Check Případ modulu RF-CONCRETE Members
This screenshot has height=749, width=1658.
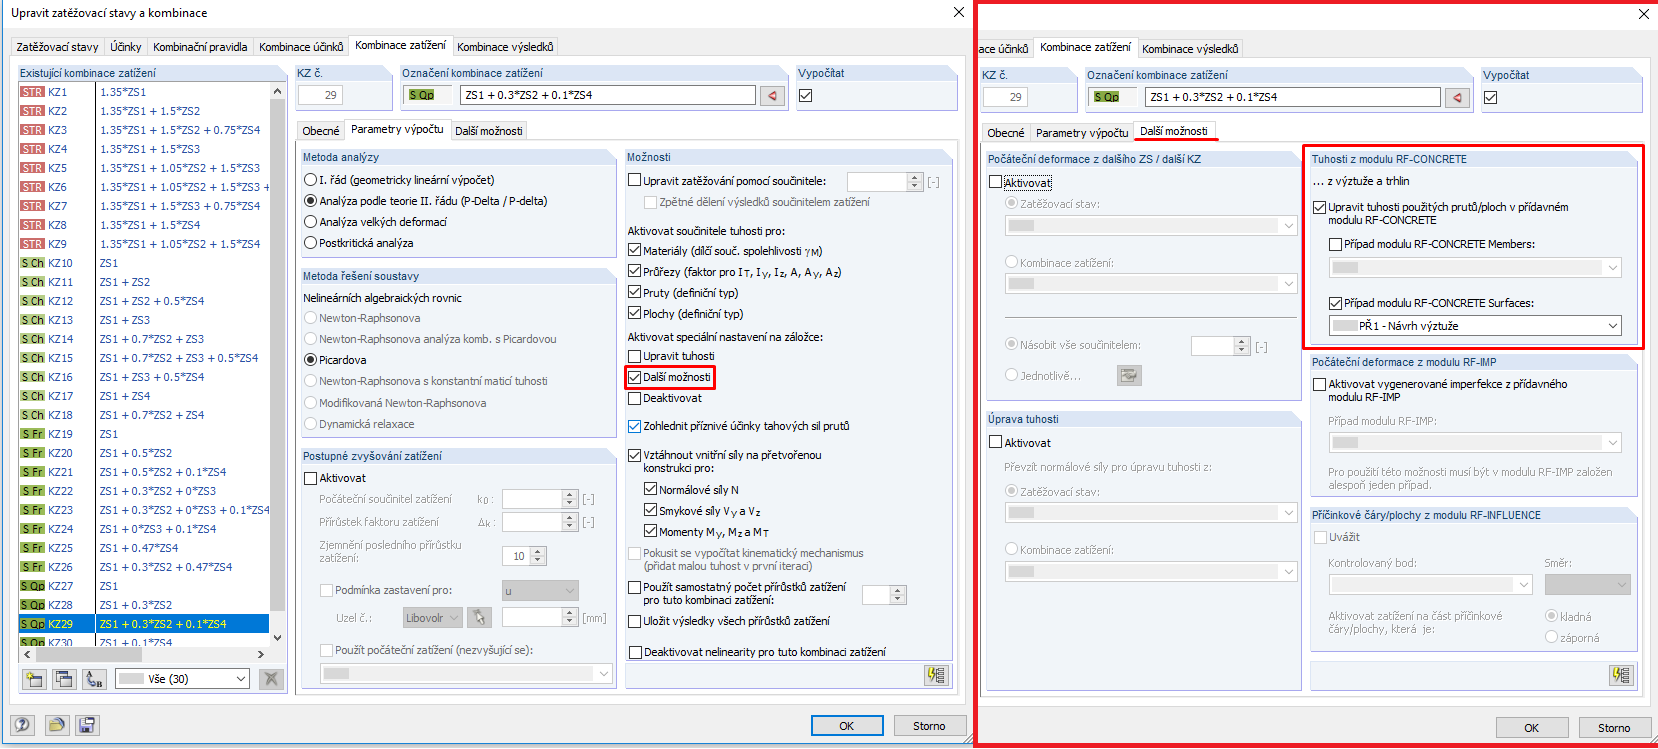click(x=1335, y=244)
